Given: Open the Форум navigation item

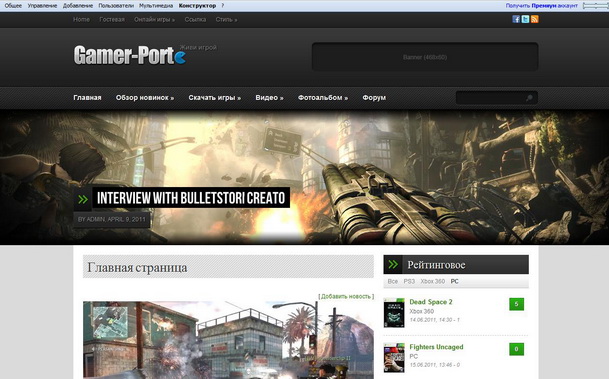Looking at the screenshot, I should (374, 97).
